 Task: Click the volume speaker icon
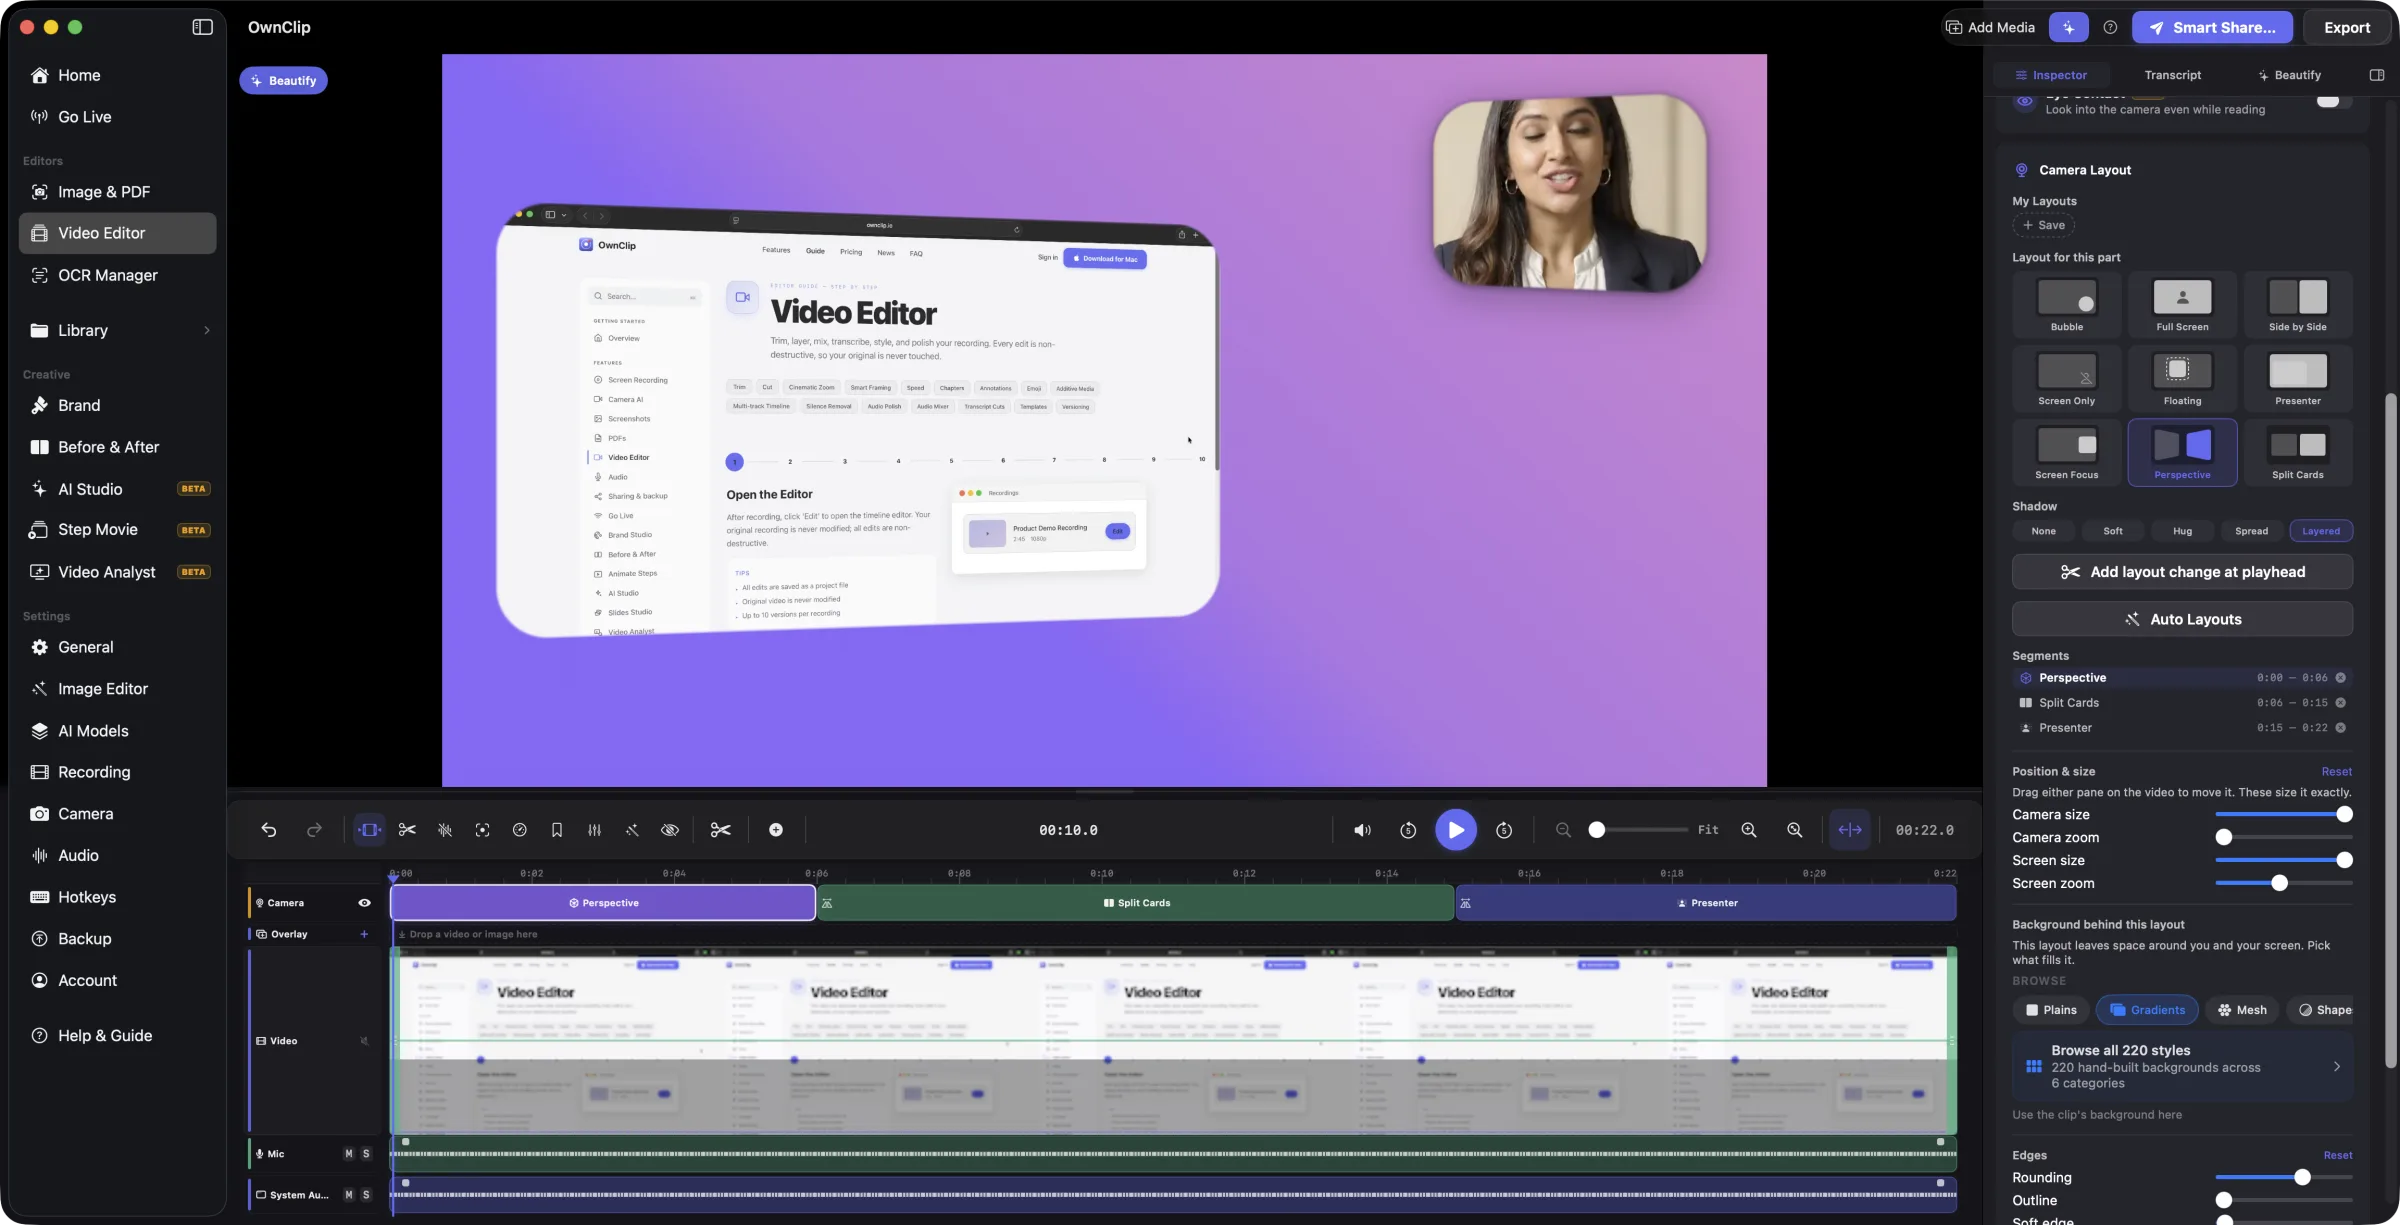(1362, 830)
